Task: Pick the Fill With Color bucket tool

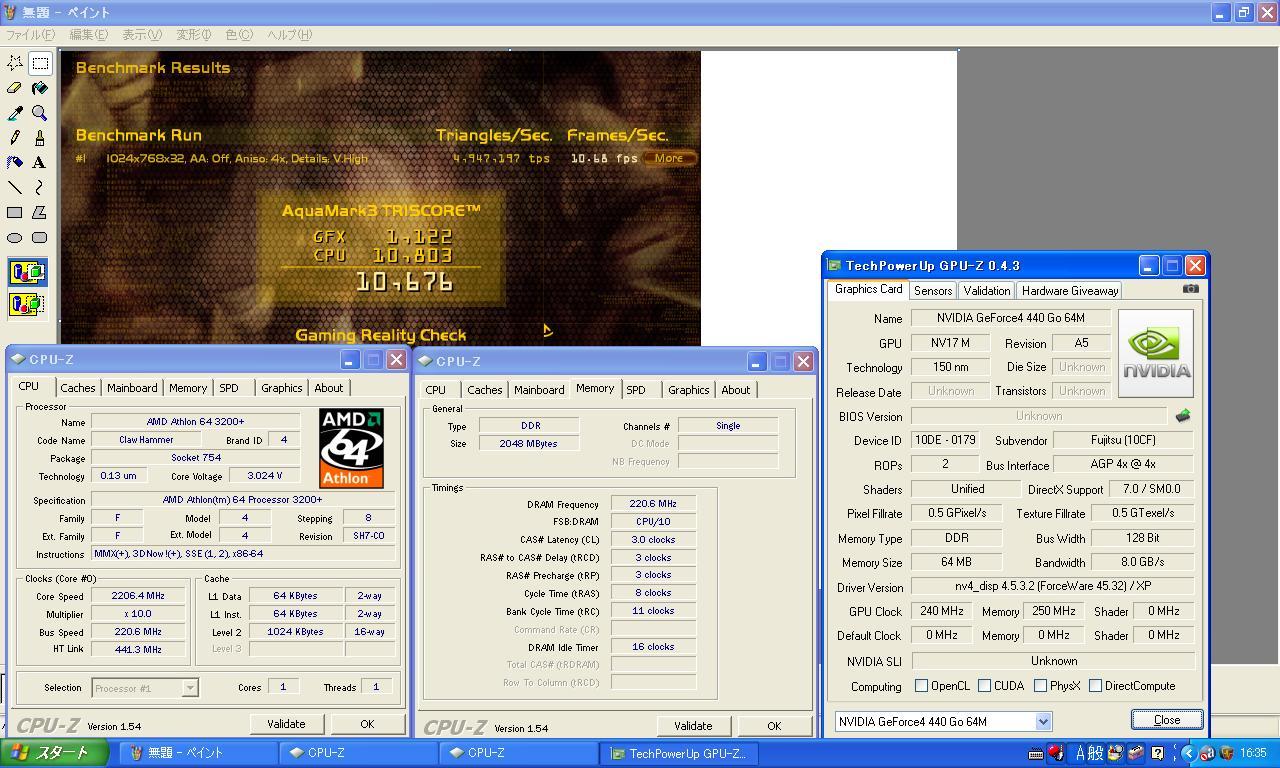Action: tap(40, 88)
